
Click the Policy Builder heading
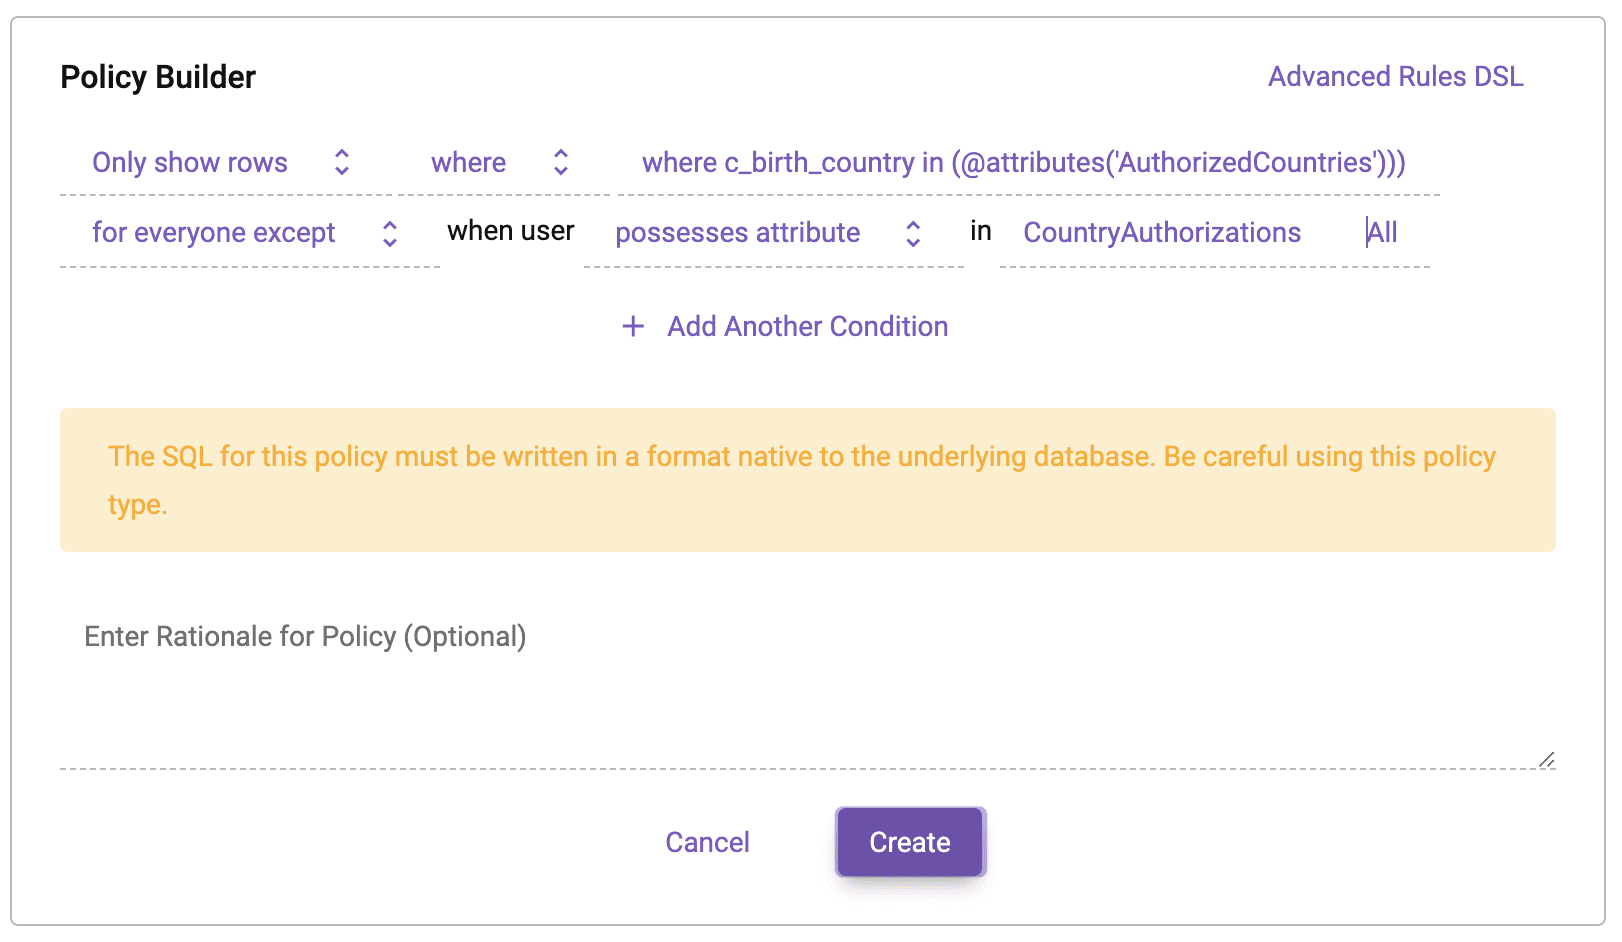coord(158,77)
